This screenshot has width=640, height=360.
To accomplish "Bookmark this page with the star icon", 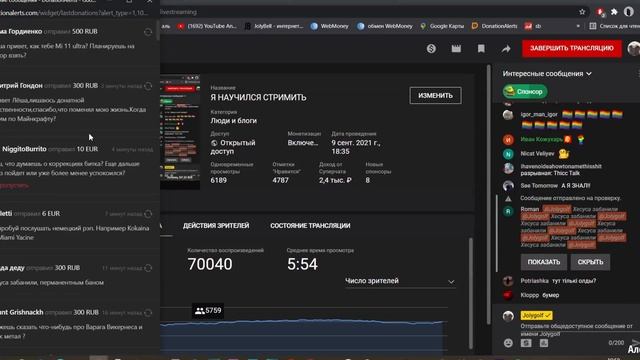I will (x=582, y=12).
